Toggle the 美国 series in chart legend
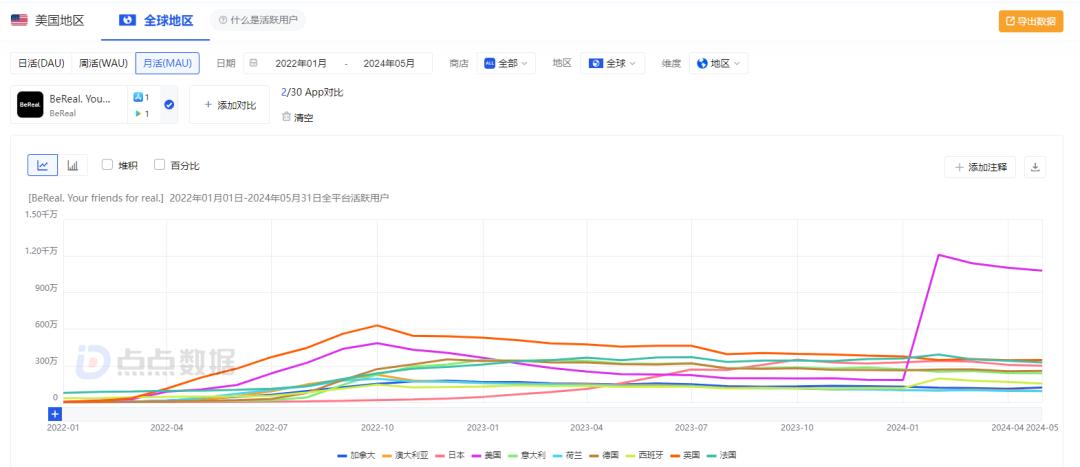The image size is (1080, 467). (490, 455)
